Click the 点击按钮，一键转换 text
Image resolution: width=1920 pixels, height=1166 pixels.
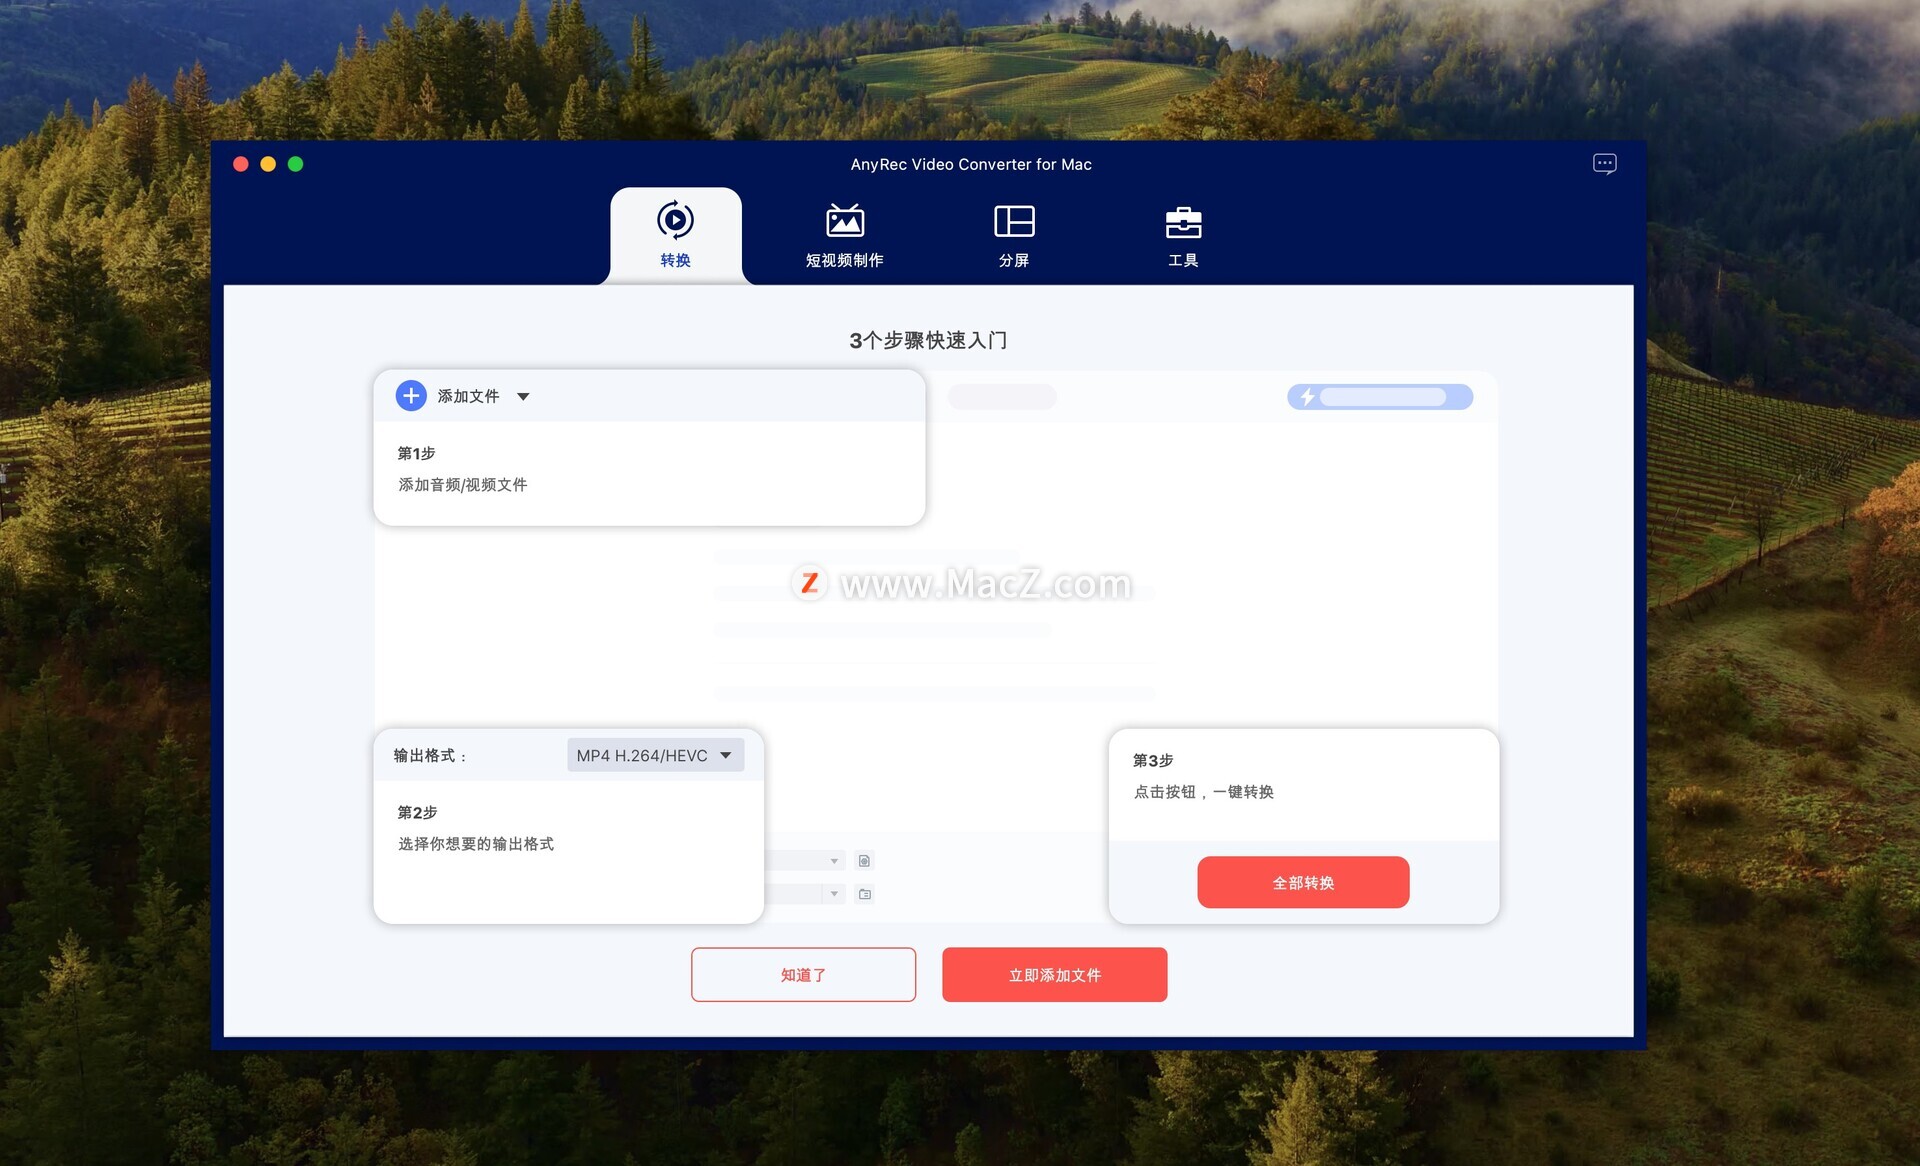click(x=1203, y=791)
